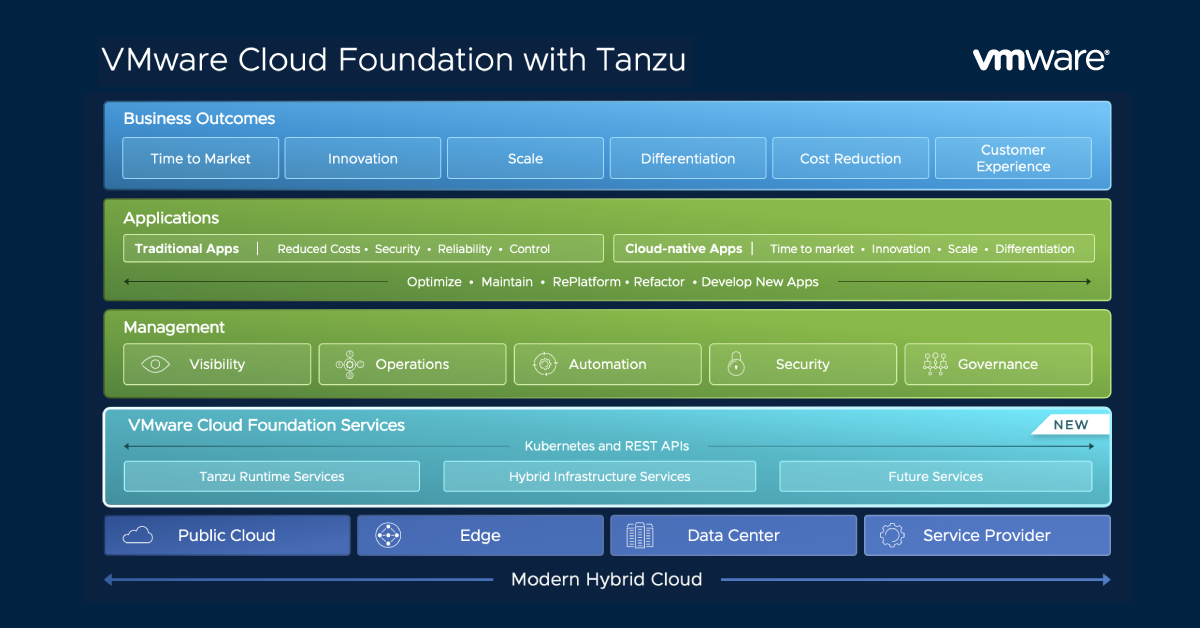Click the NEW badge
Viewport: 1200px width, 628px height.
point(1071,425)
